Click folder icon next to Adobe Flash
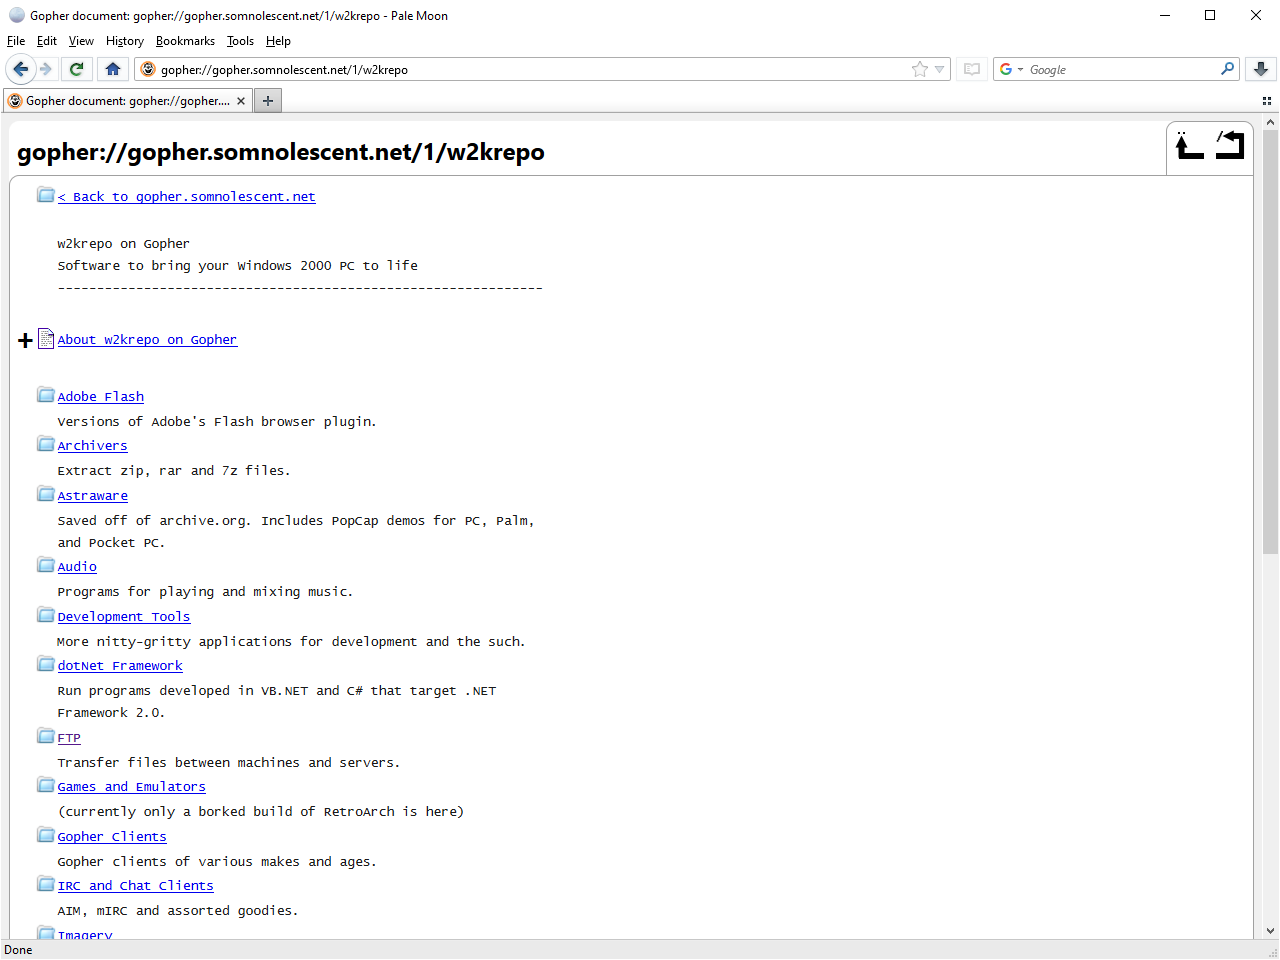This screenshot has width=1280, height=960. coord(46,394)
